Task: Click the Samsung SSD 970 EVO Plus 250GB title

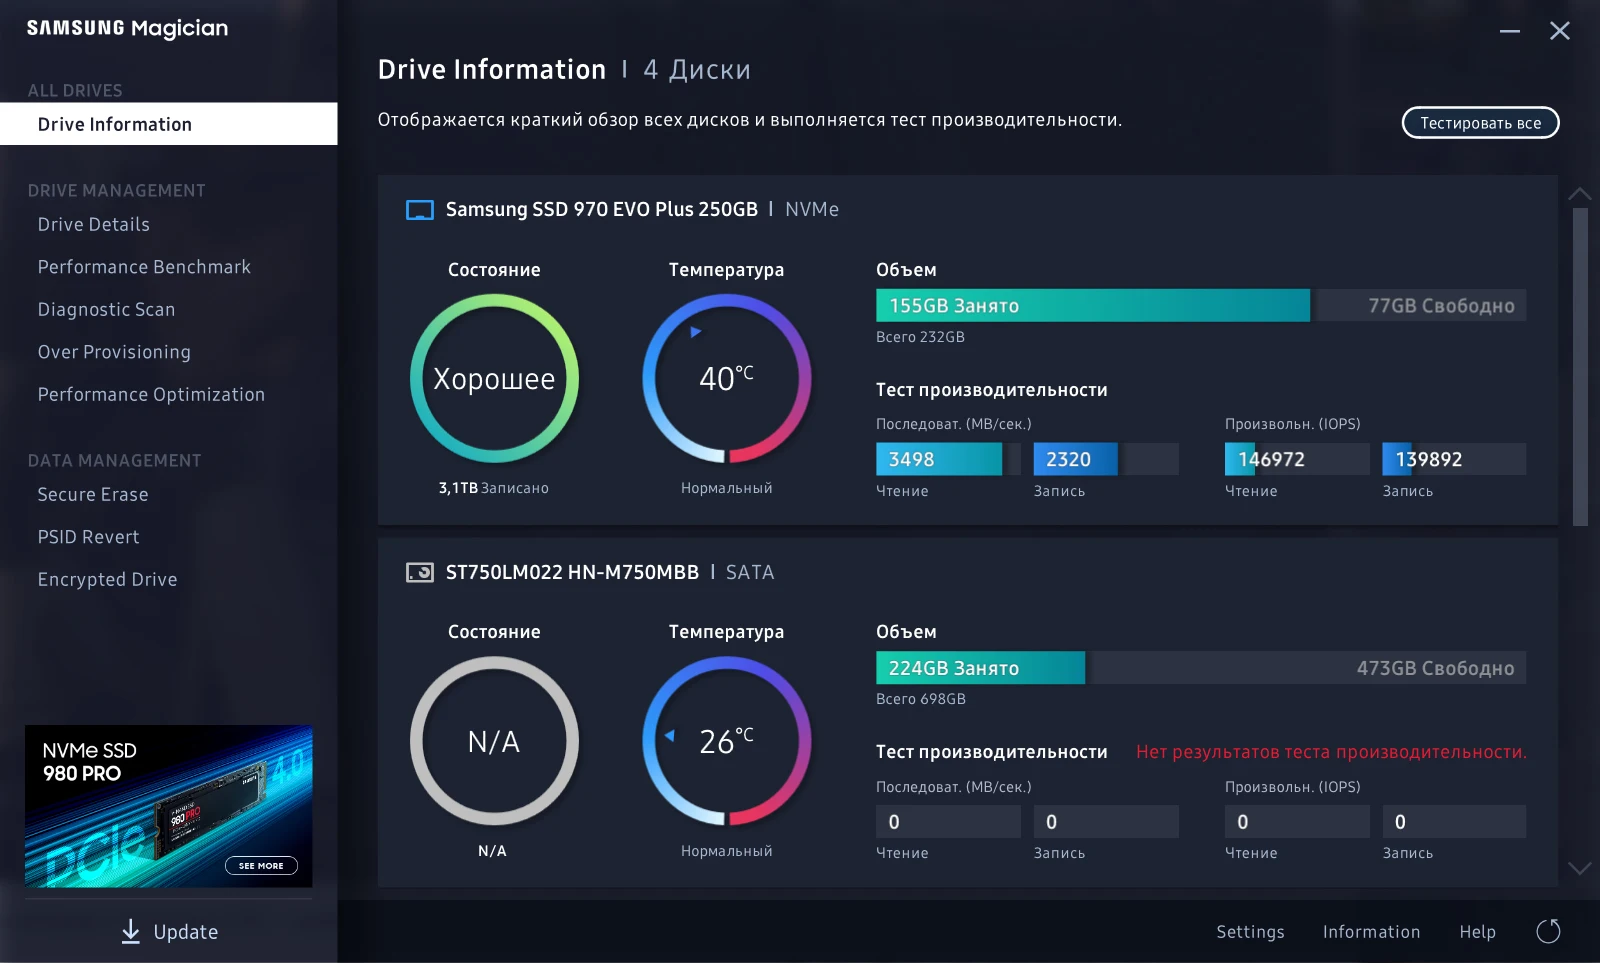Action: (602, 210)
